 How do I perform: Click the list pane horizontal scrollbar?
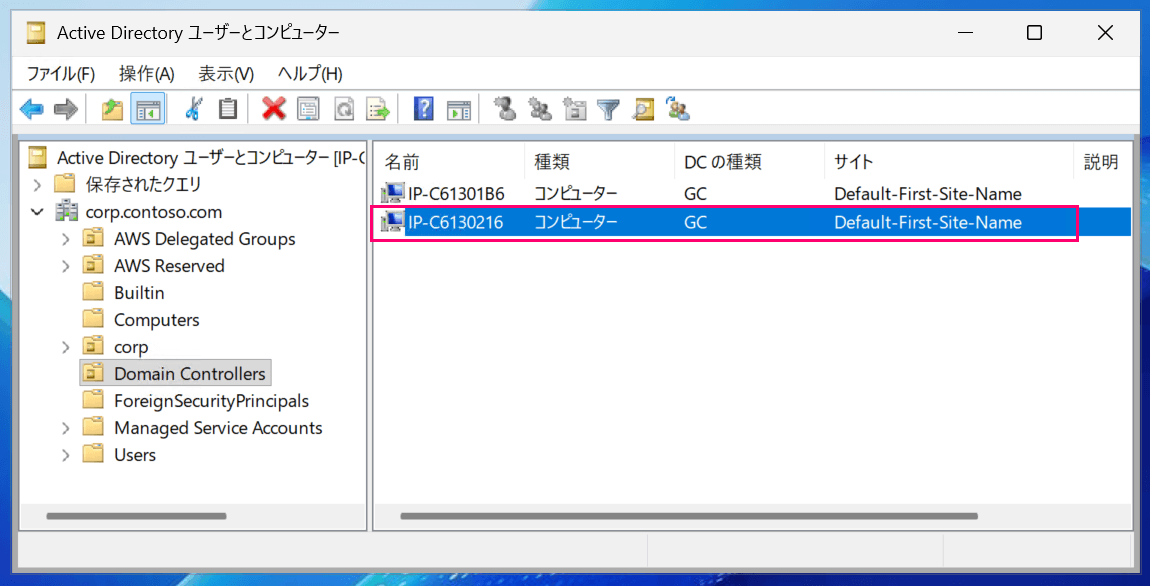click(x=689, y=516)
